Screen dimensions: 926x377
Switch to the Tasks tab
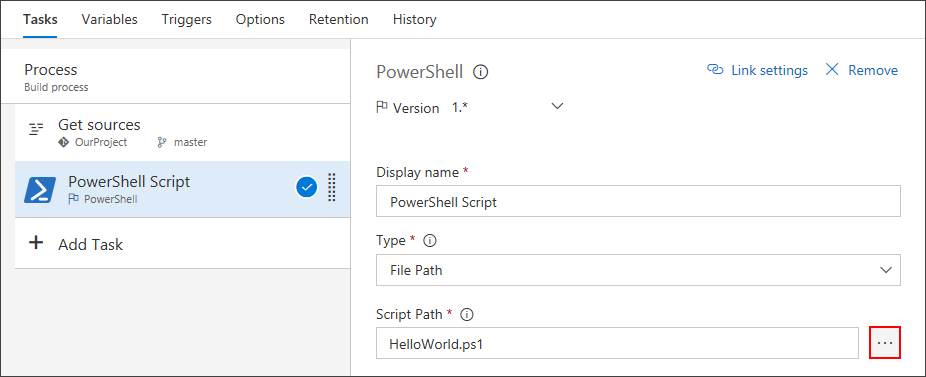[40, 20]
